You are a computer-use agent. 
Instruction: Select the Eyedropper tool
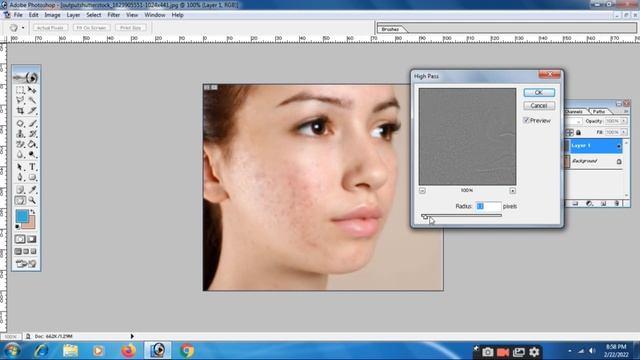click(x=32, y=190)
